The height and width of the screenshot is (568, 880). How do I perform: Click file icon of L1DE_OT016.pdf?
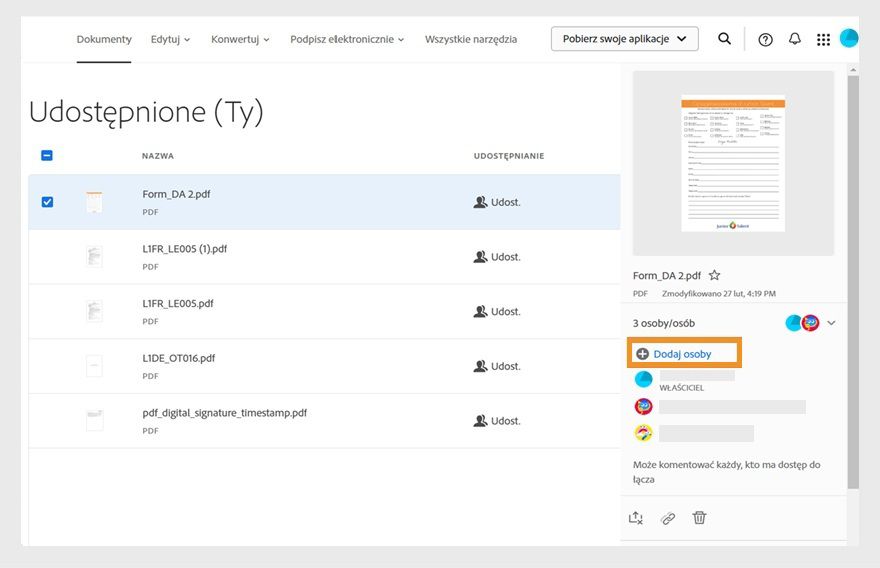[x=94, y=366]
